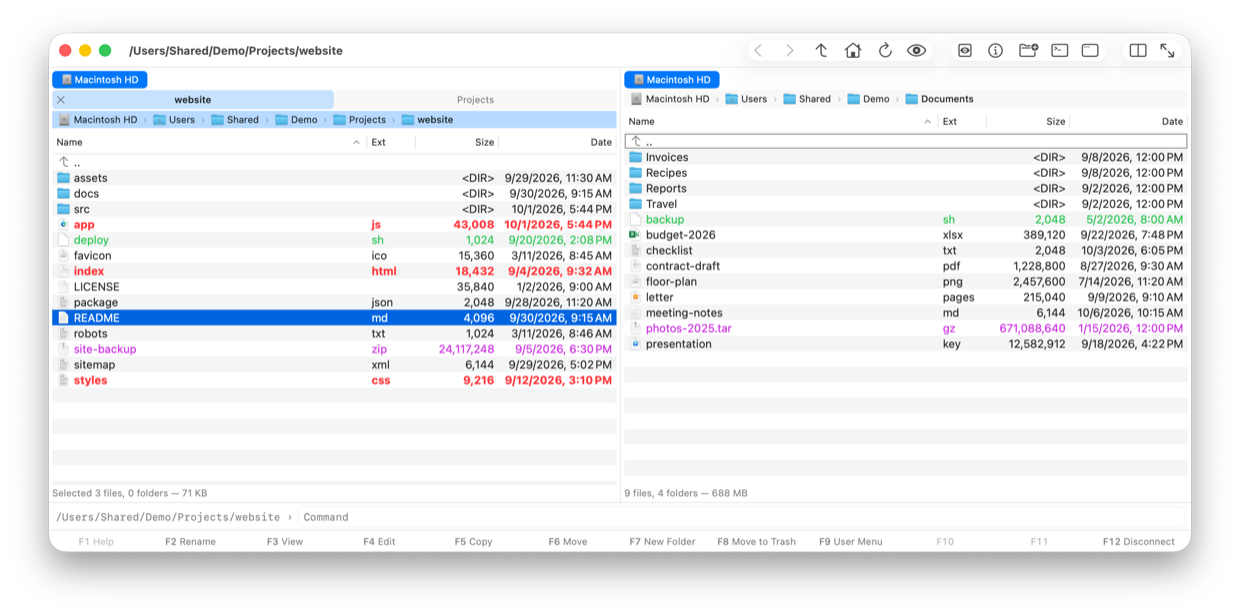This screenshot has width=1240, height=616.
Task: Click Macintosh HD in the right breadcrumb path
Action: [x=670, y=99]
